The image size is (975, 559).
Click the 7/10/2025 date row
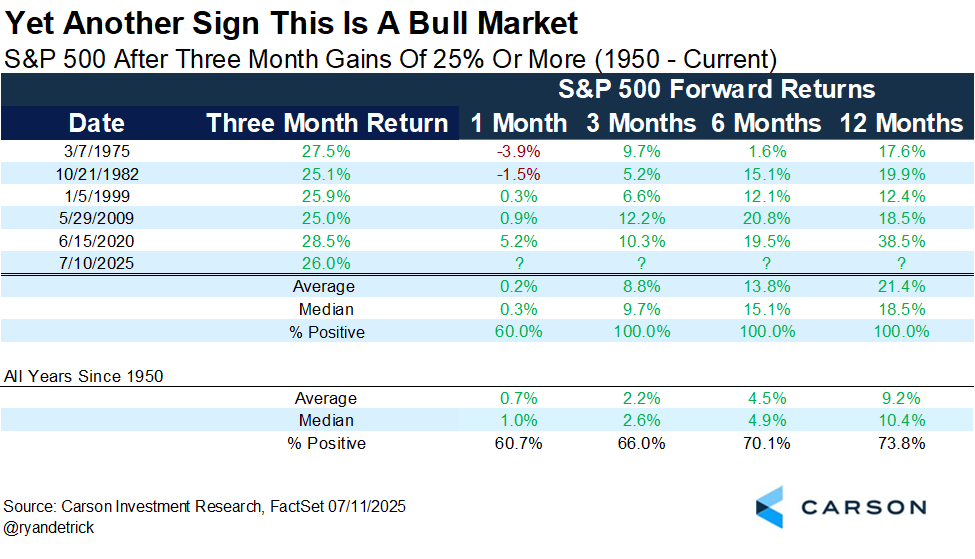pos(97,265)
